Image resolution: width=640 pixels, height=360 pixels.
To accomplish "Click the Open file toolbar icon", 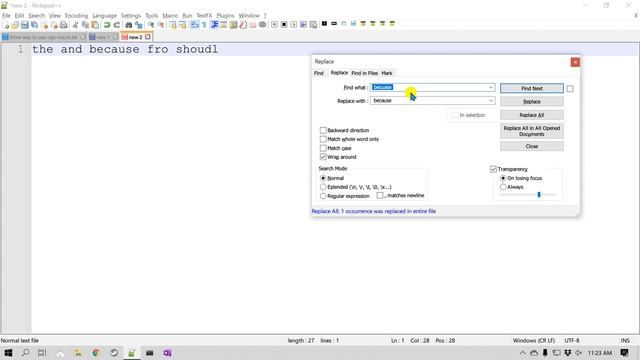I will (x=15, y=25).
